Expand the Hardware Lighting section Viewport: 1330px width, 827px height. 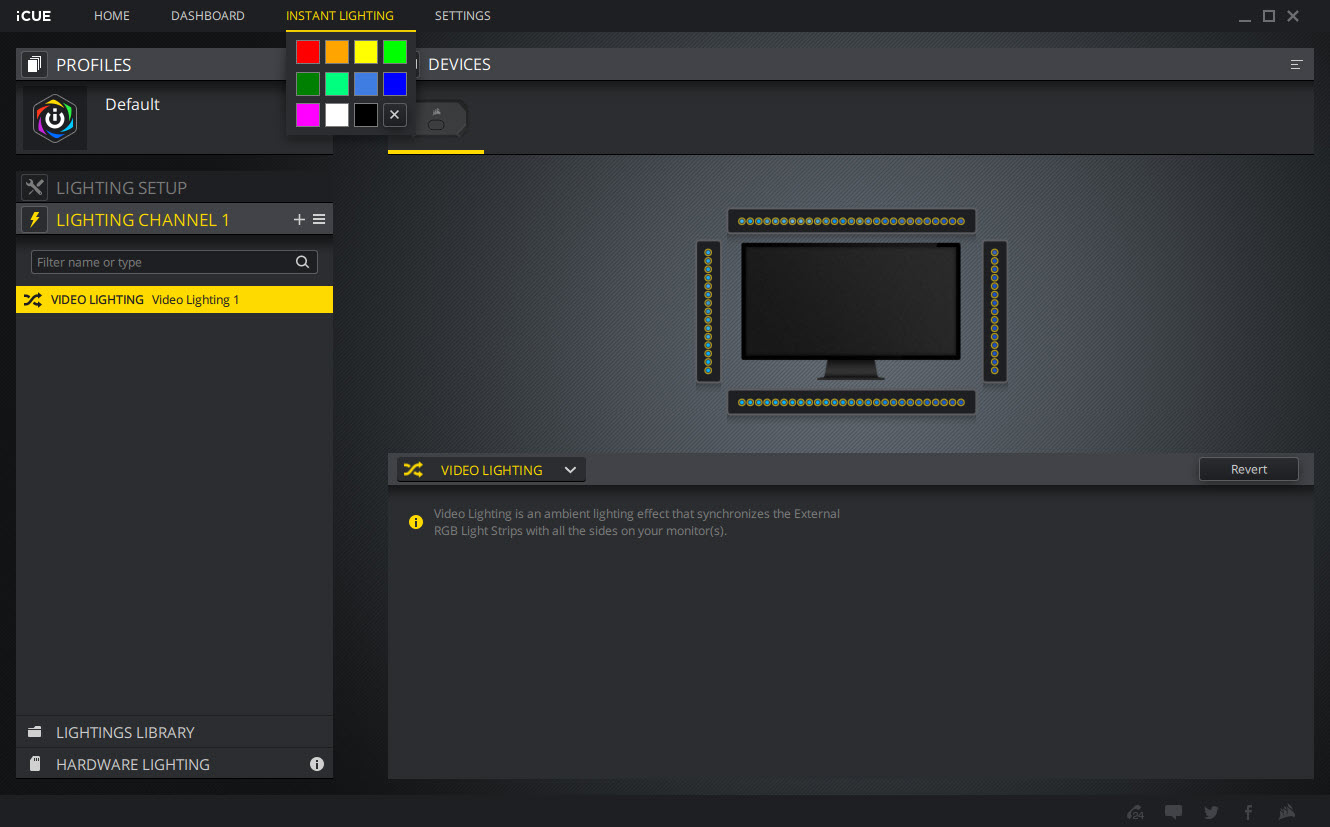174,764
